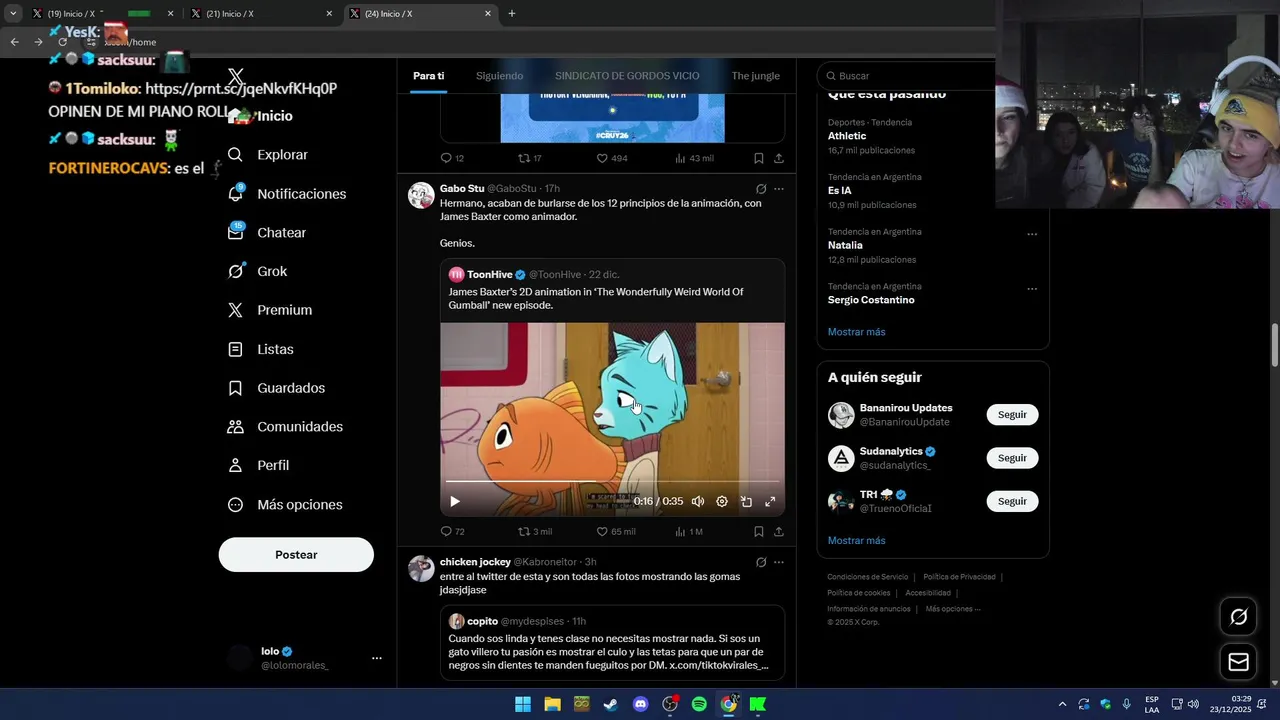Expand footer Más opciones link
Viewport: 1280px width, 720px height.
point(953,609)
